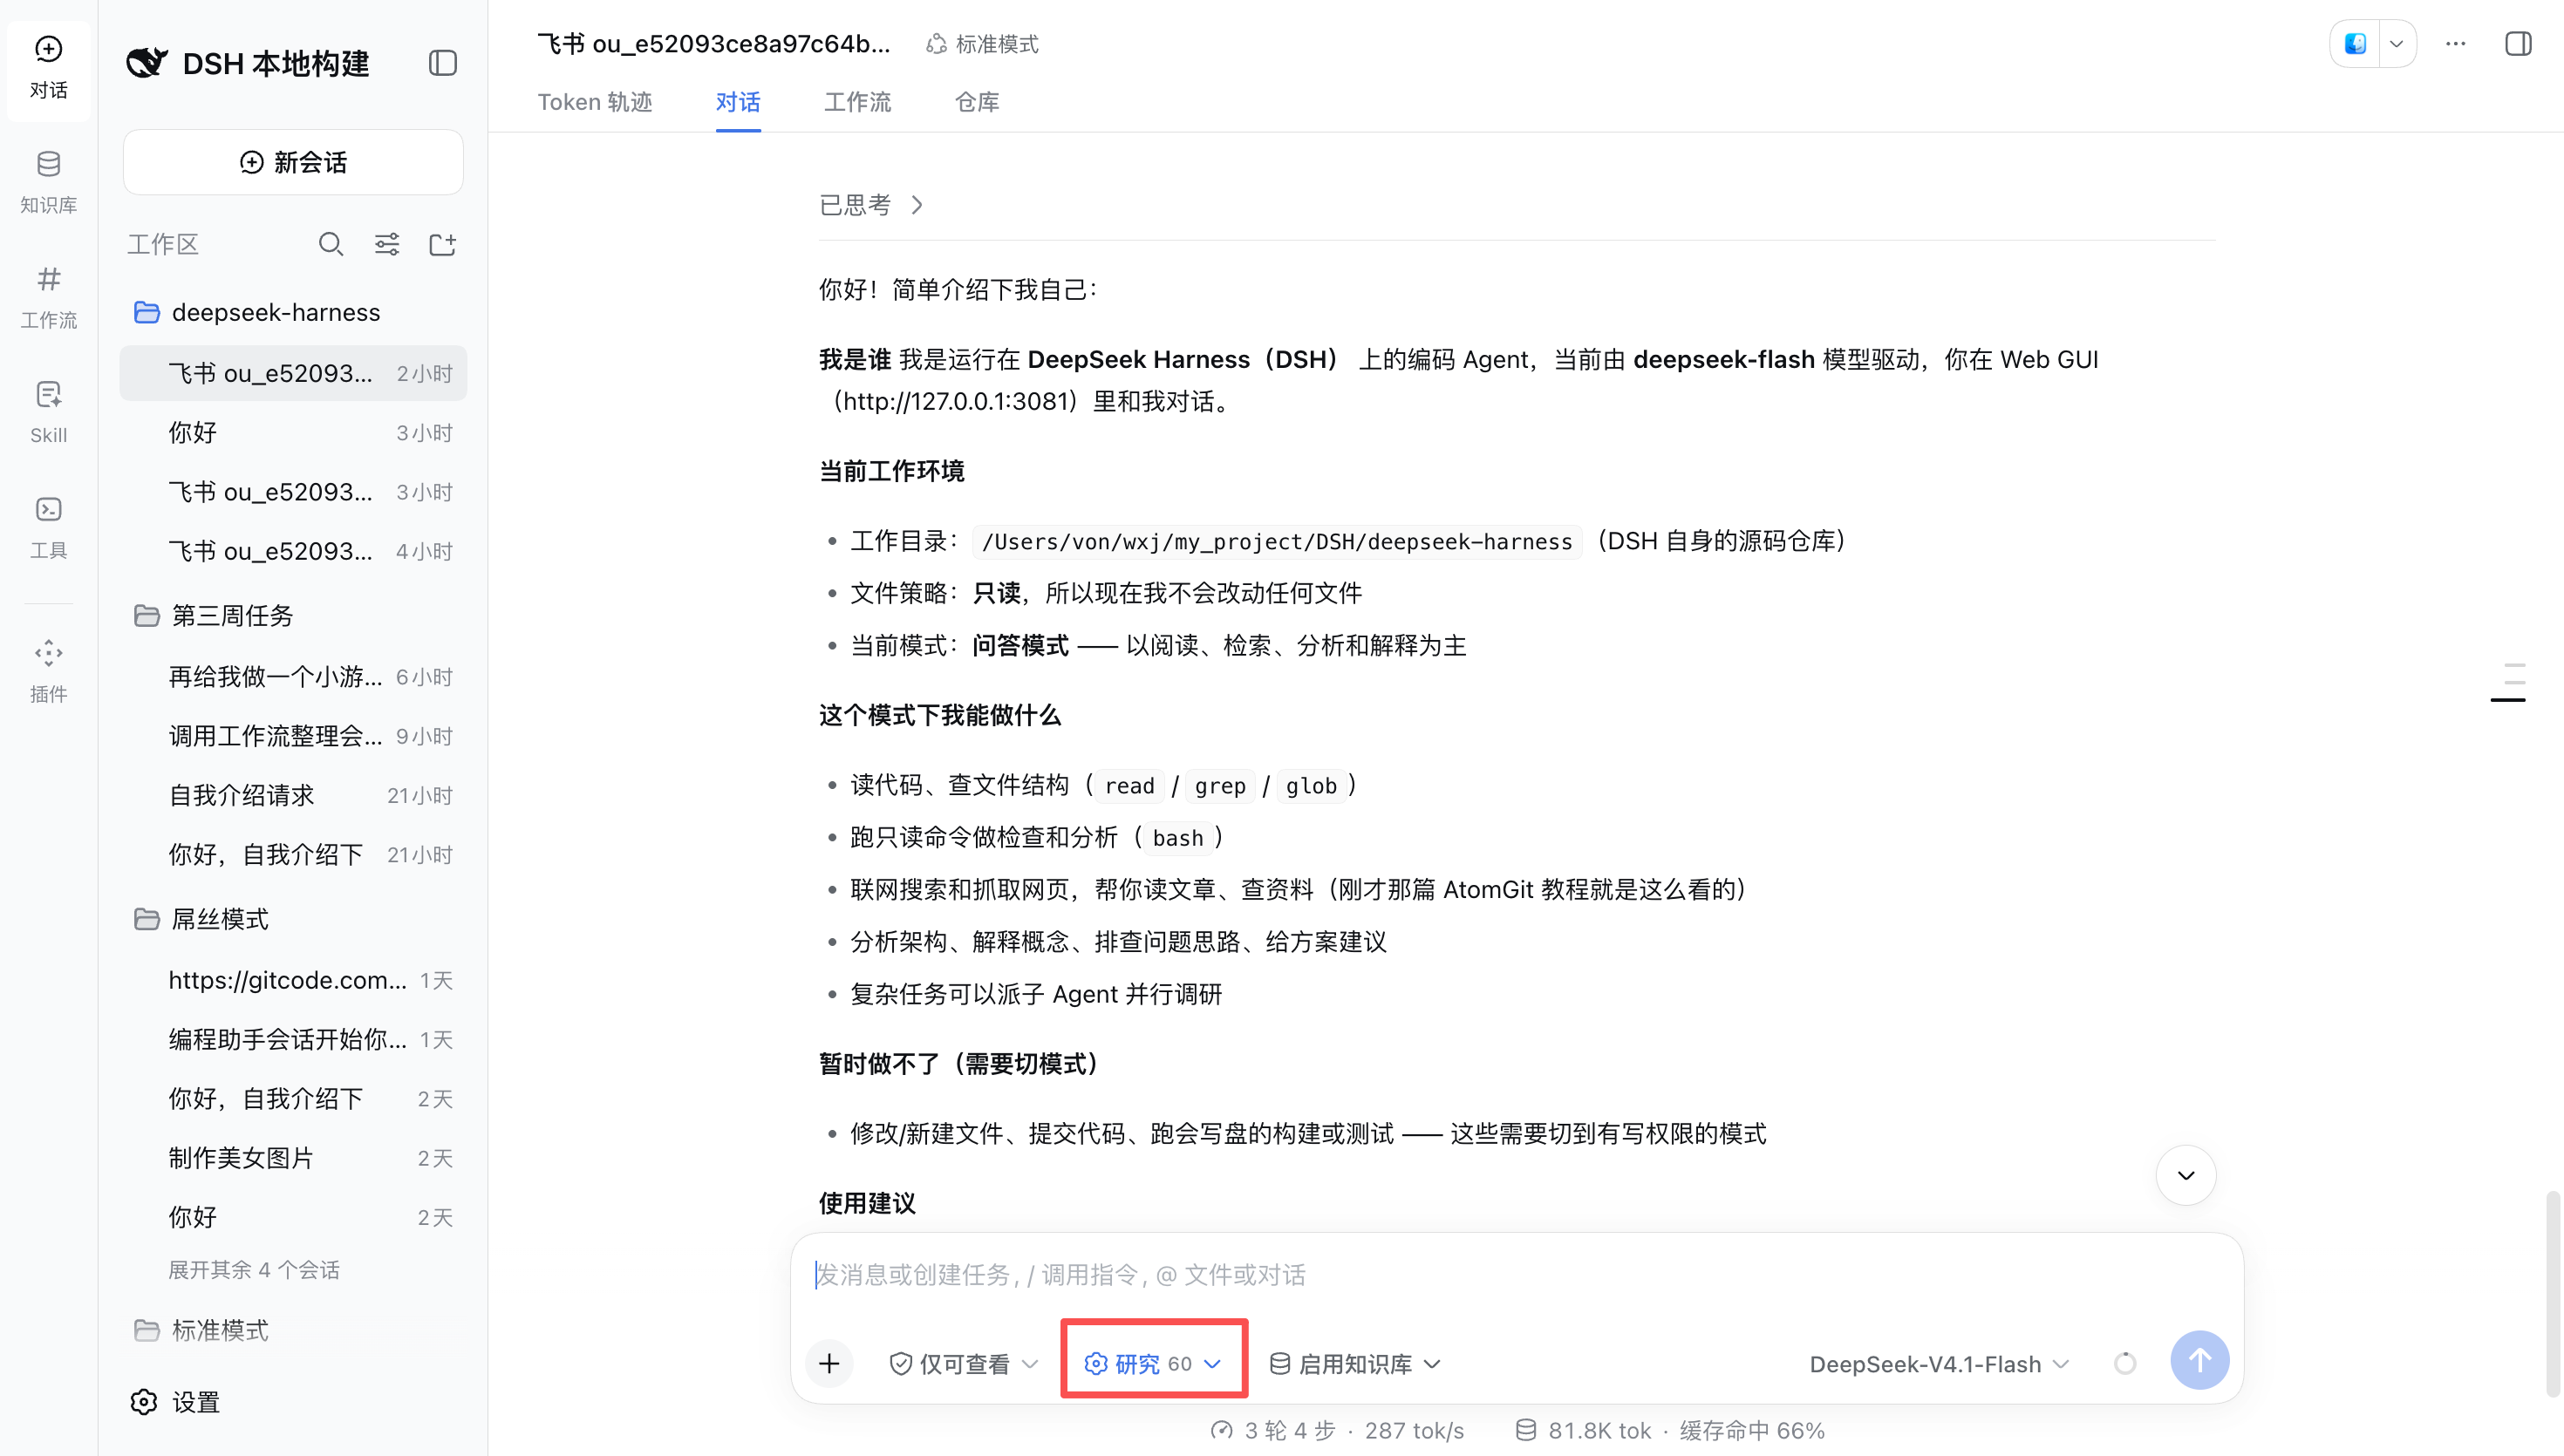Open the 编程助手会话开始你 conversation
The width and height of the screenshot is (2564, 1456).
(x=293, y=1039)
